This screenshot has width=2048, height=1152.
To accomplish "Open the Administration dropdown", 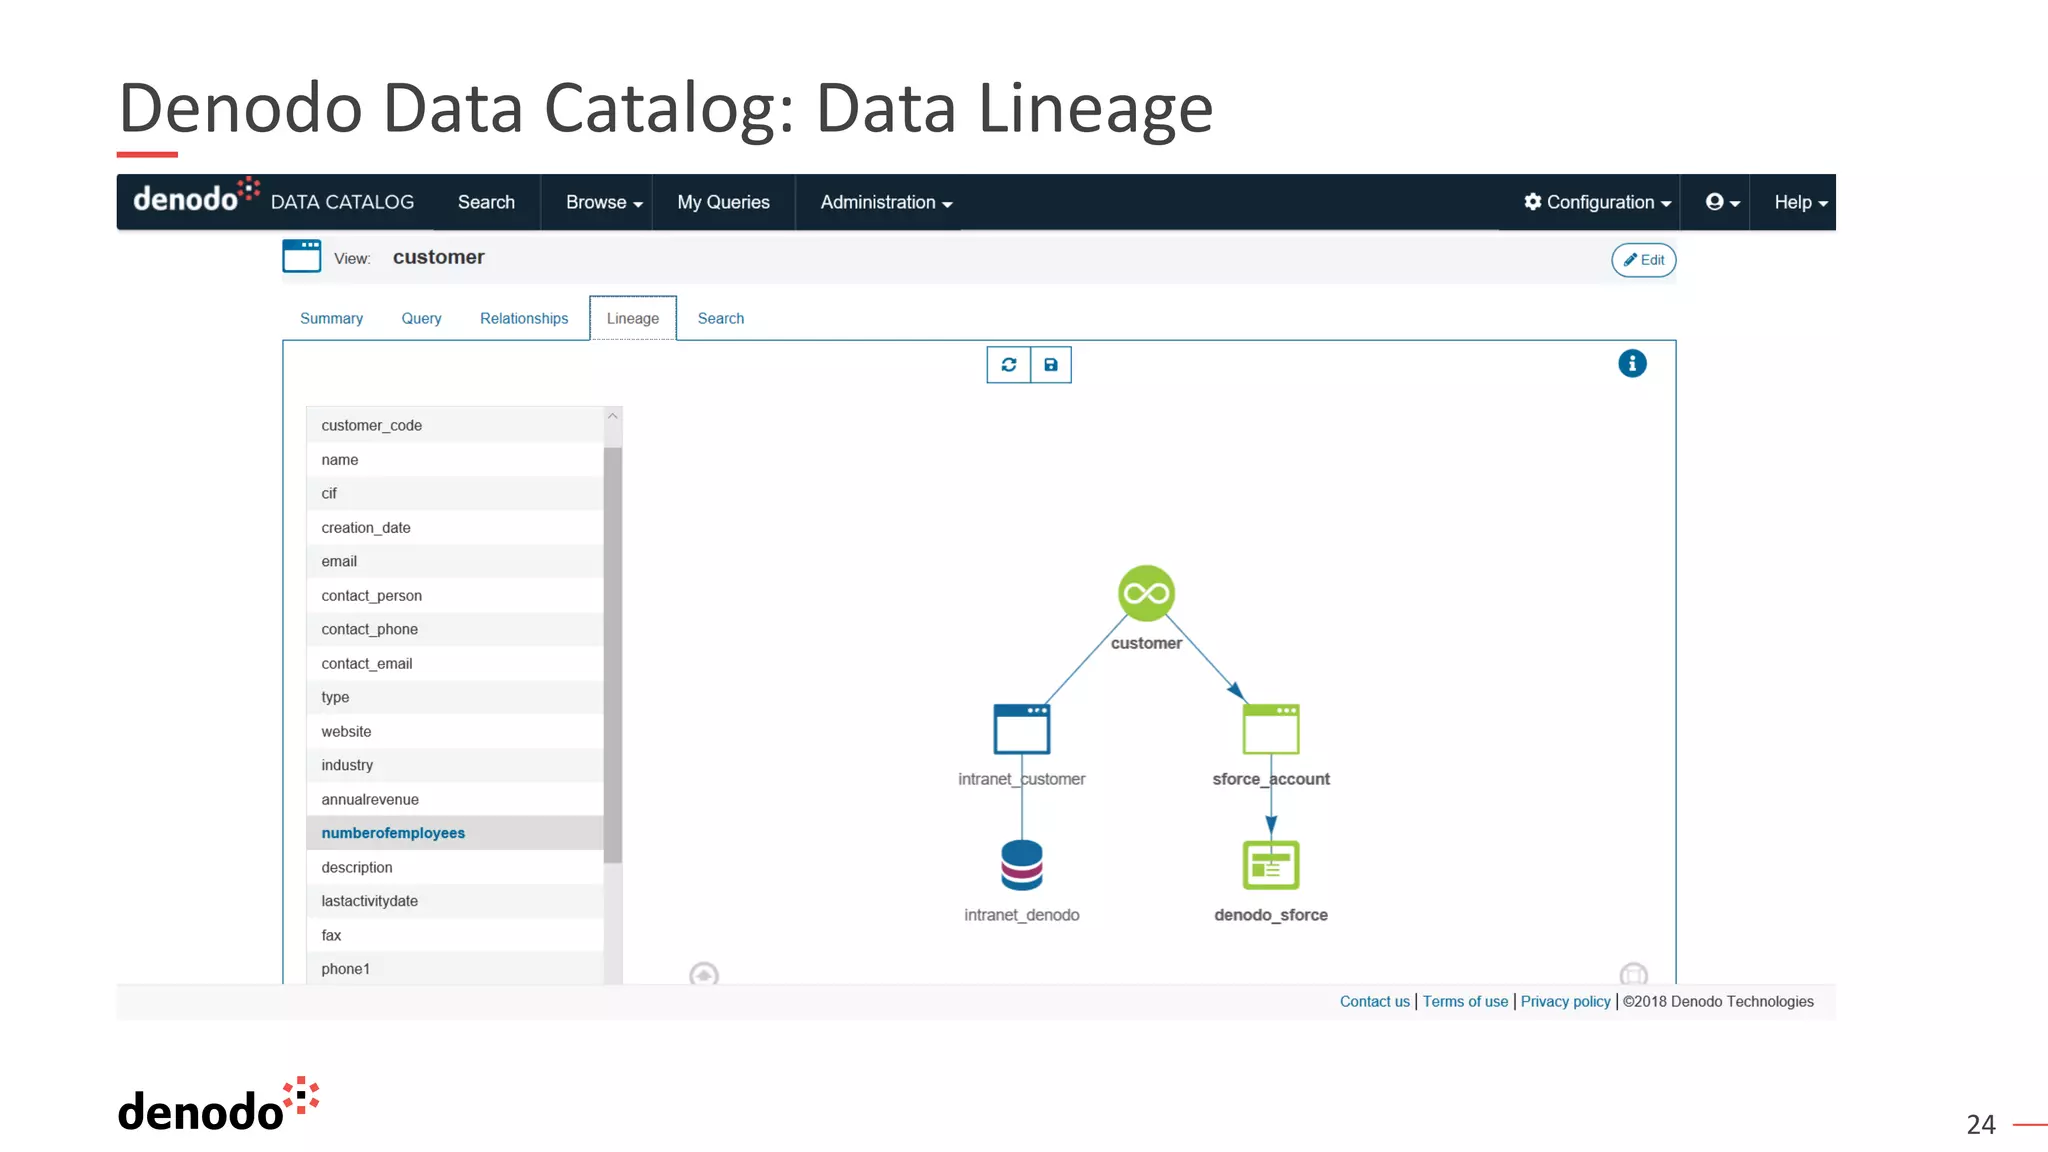I will coord(885,202).
